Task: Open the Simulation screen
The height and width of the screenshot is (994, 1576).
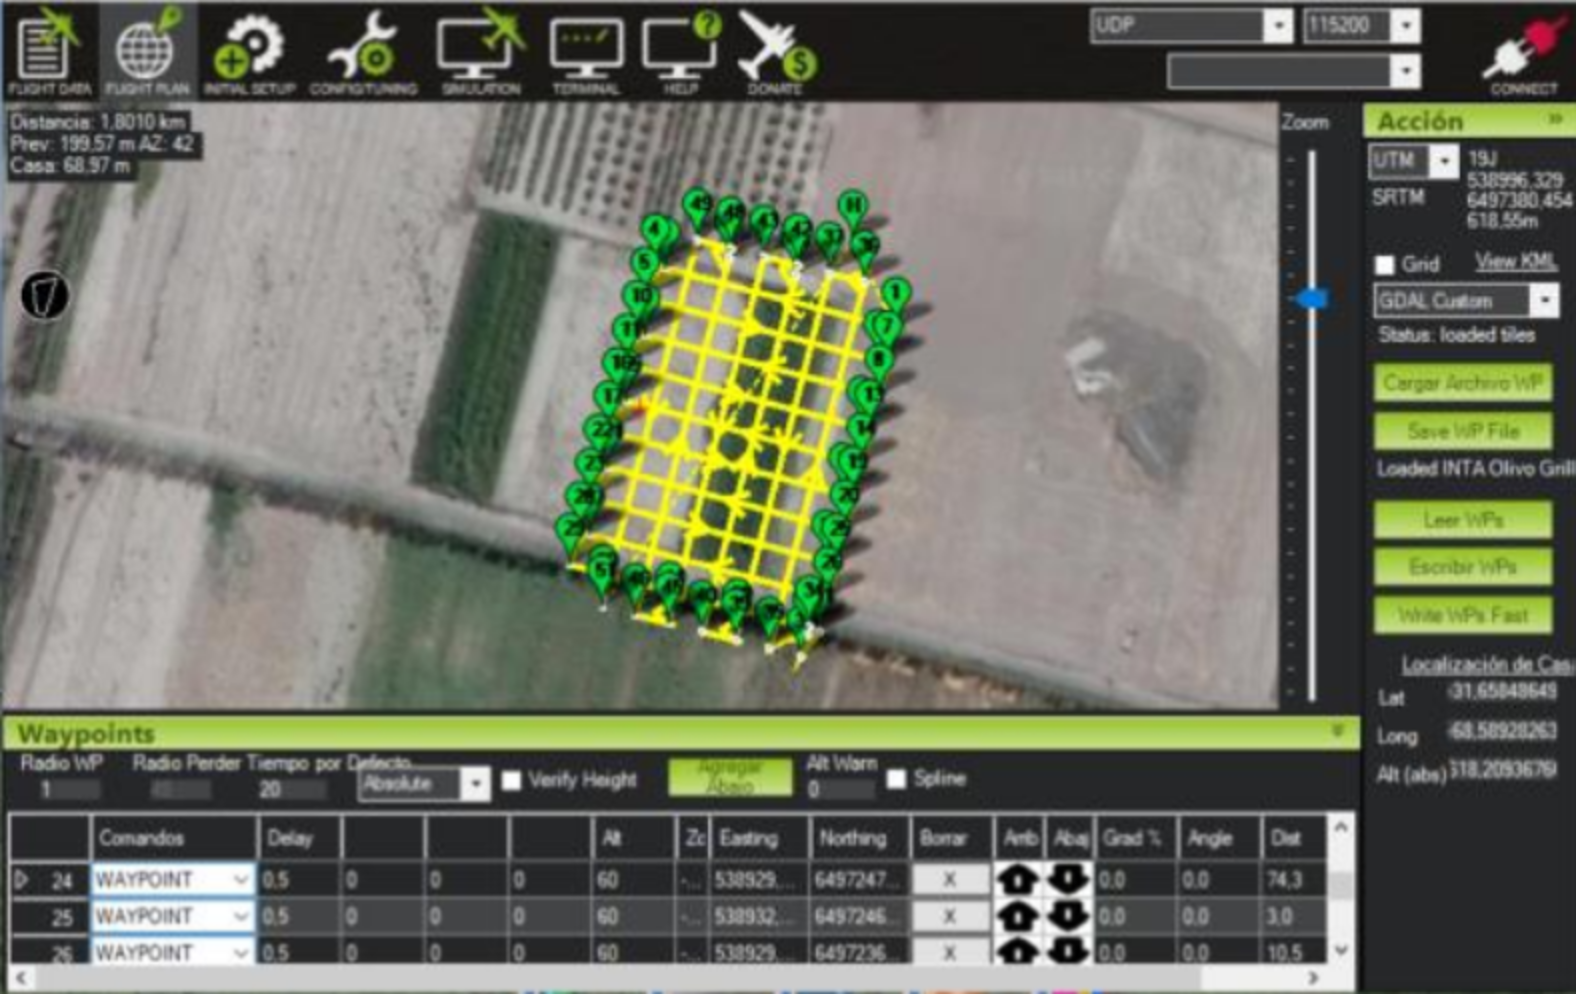Action: coord(481,52)
